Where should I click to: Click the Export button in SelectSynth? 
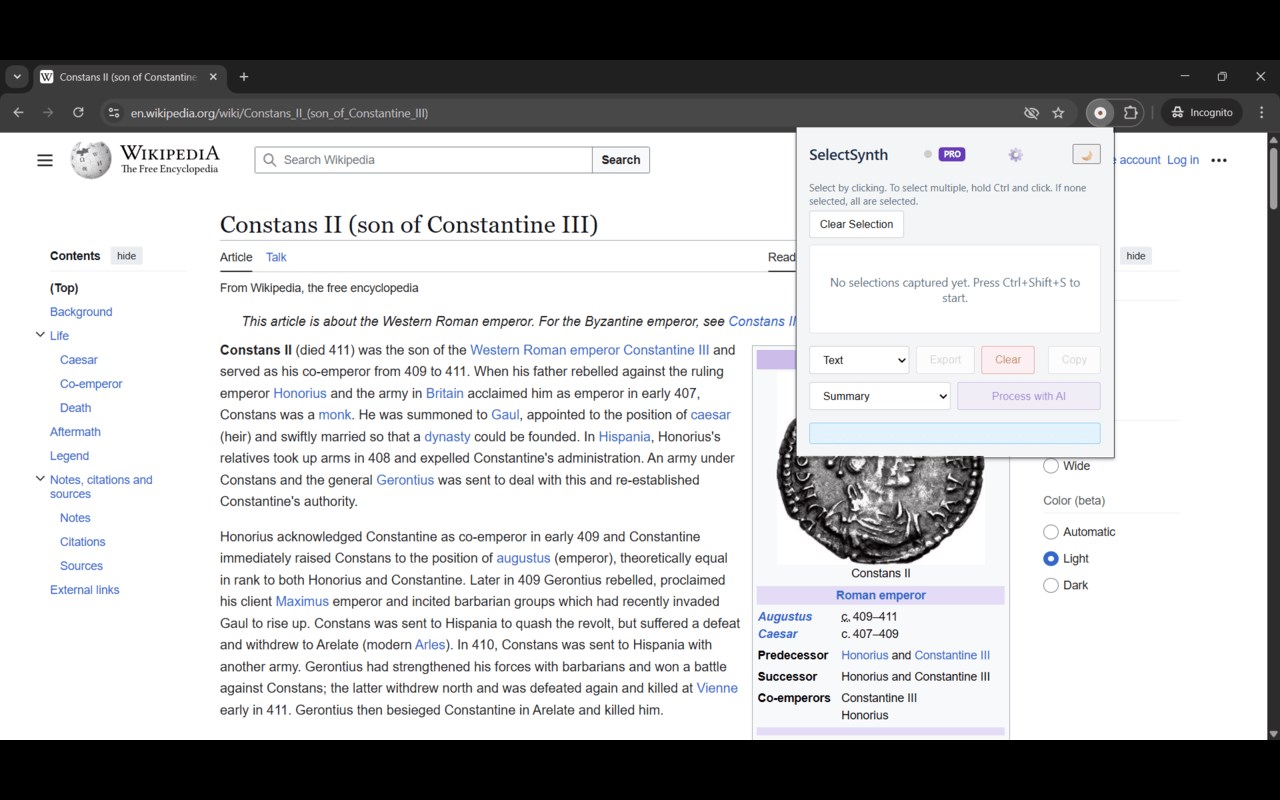(945, 360)
